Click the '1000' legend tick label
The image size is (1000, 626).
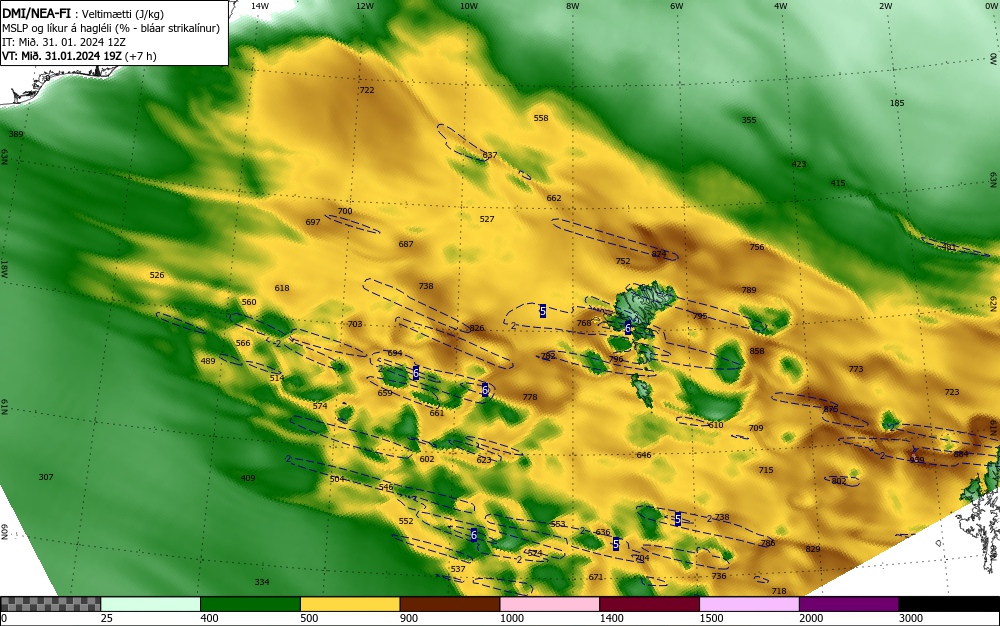512,618
